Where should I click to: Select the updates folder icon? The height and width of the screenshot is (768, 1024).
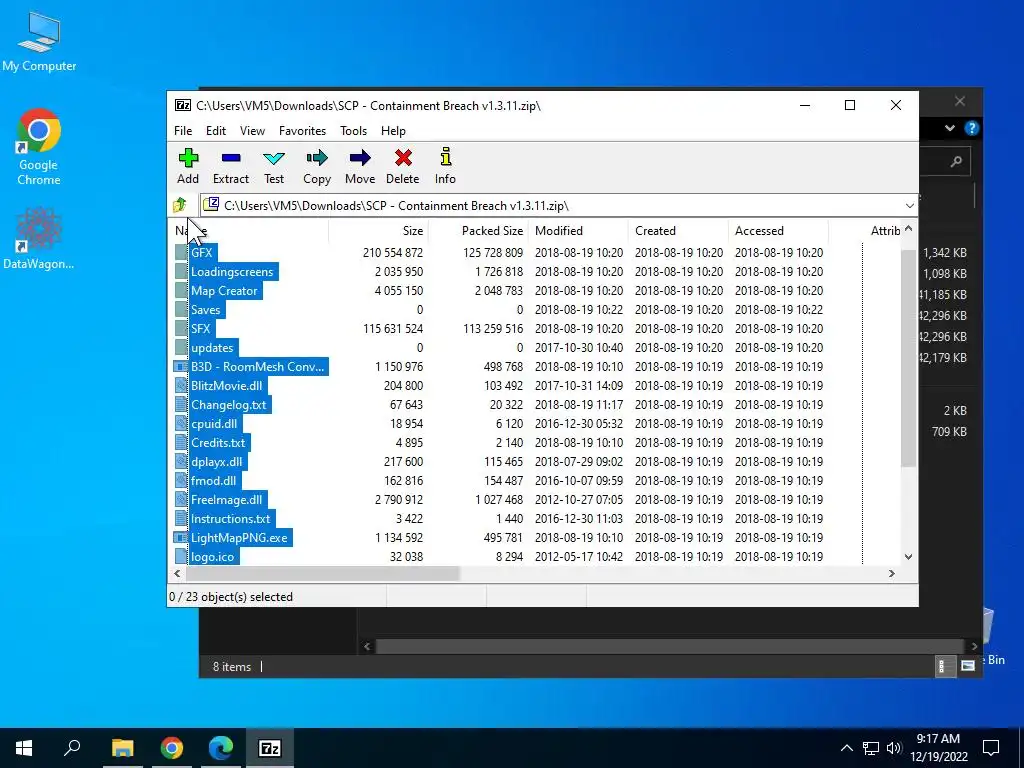click(181, 347)
